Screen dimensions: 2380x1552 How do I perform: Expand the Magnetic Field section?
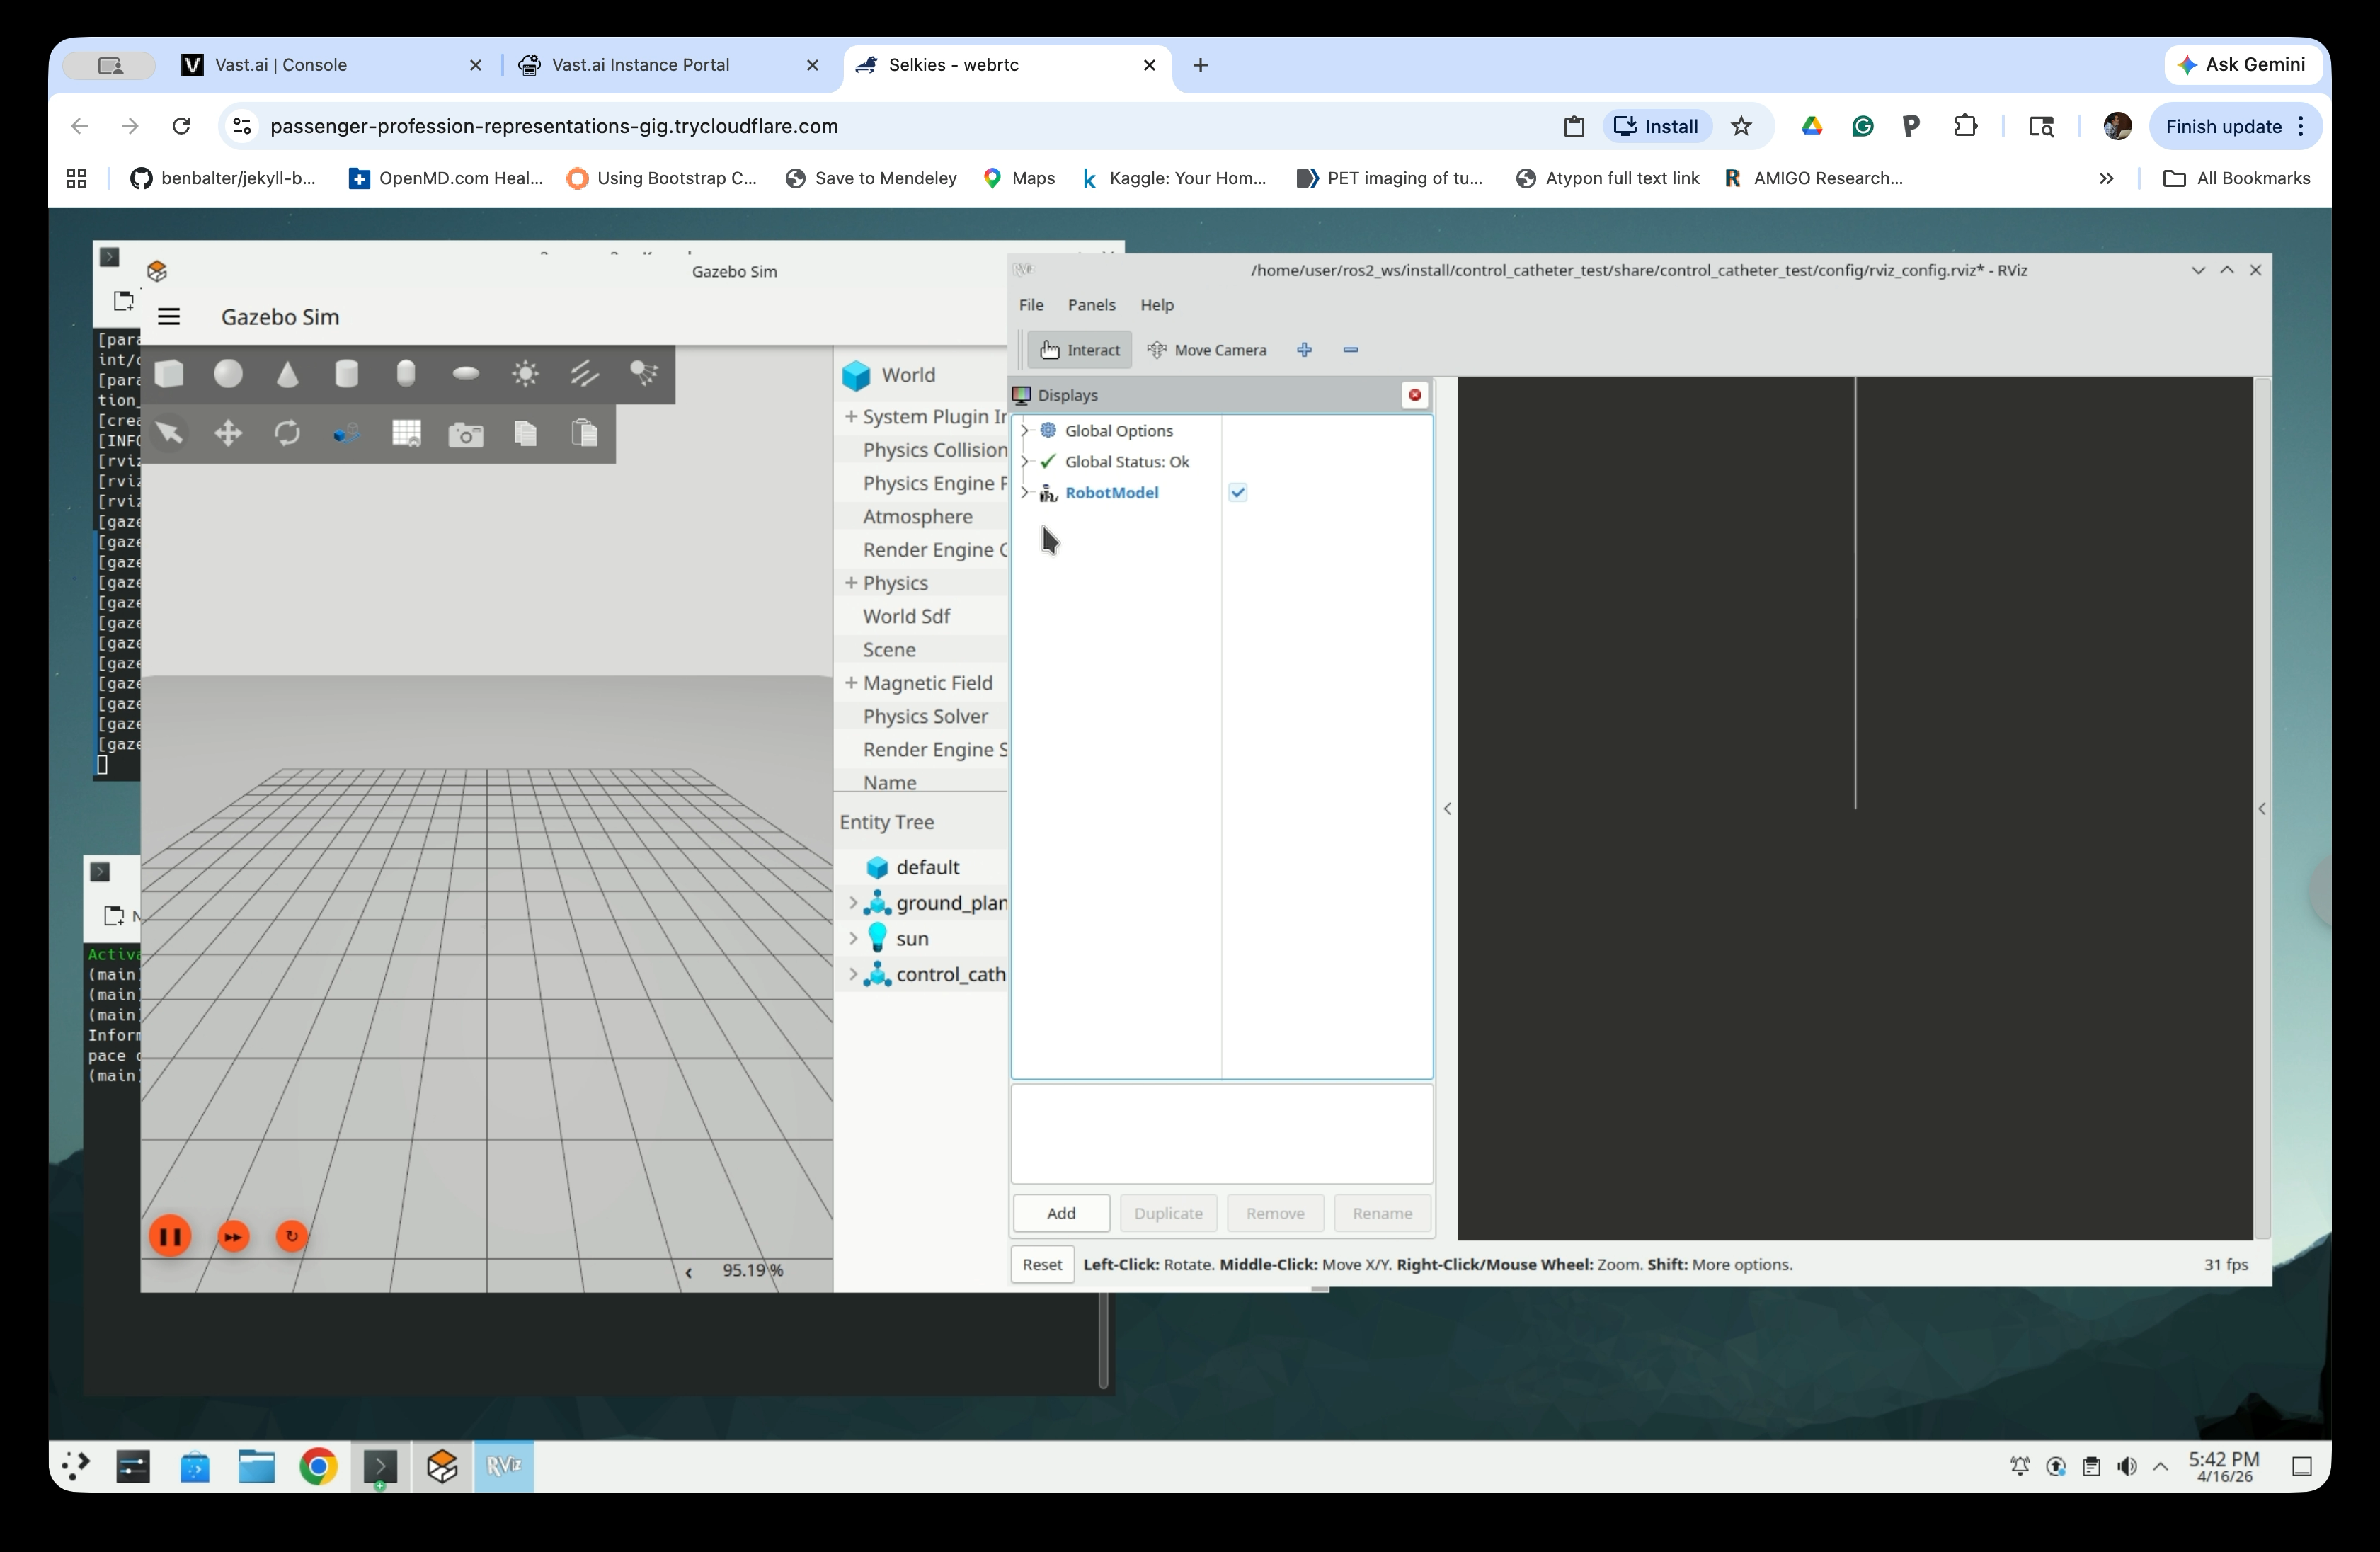tap(850, 682)
